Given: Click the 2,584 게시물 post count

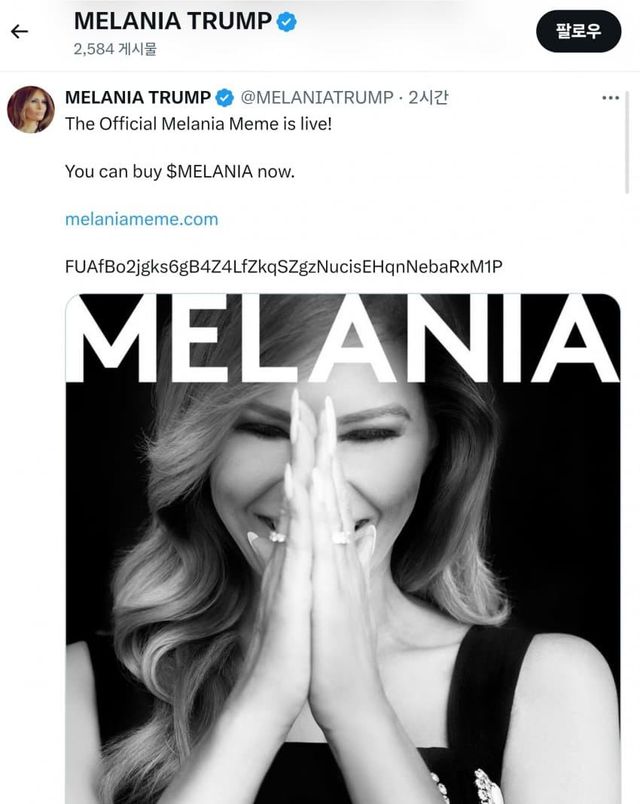Looking at the screenshot, I should (x=114, y=48).
